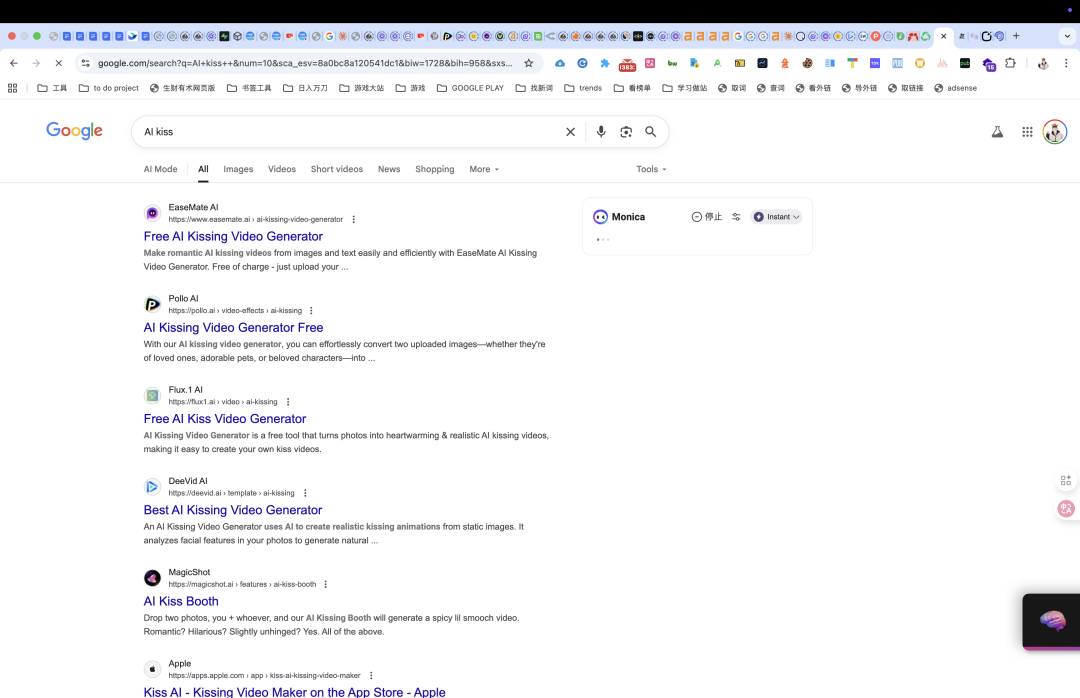Open more options for EaseMate result

pyautogui.click(x=353, y=219)
